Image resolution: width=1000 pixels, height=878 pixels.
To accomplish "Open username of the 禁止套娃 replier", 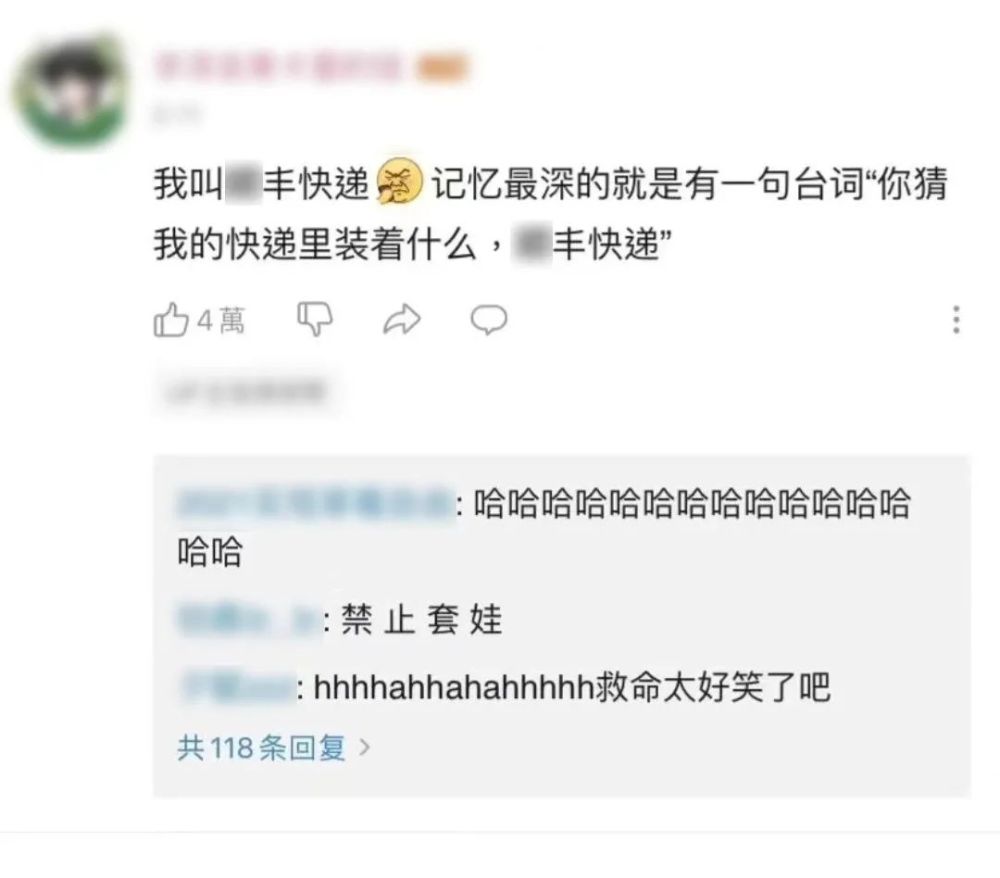I will pyautogui.click(x=249, y=618).
